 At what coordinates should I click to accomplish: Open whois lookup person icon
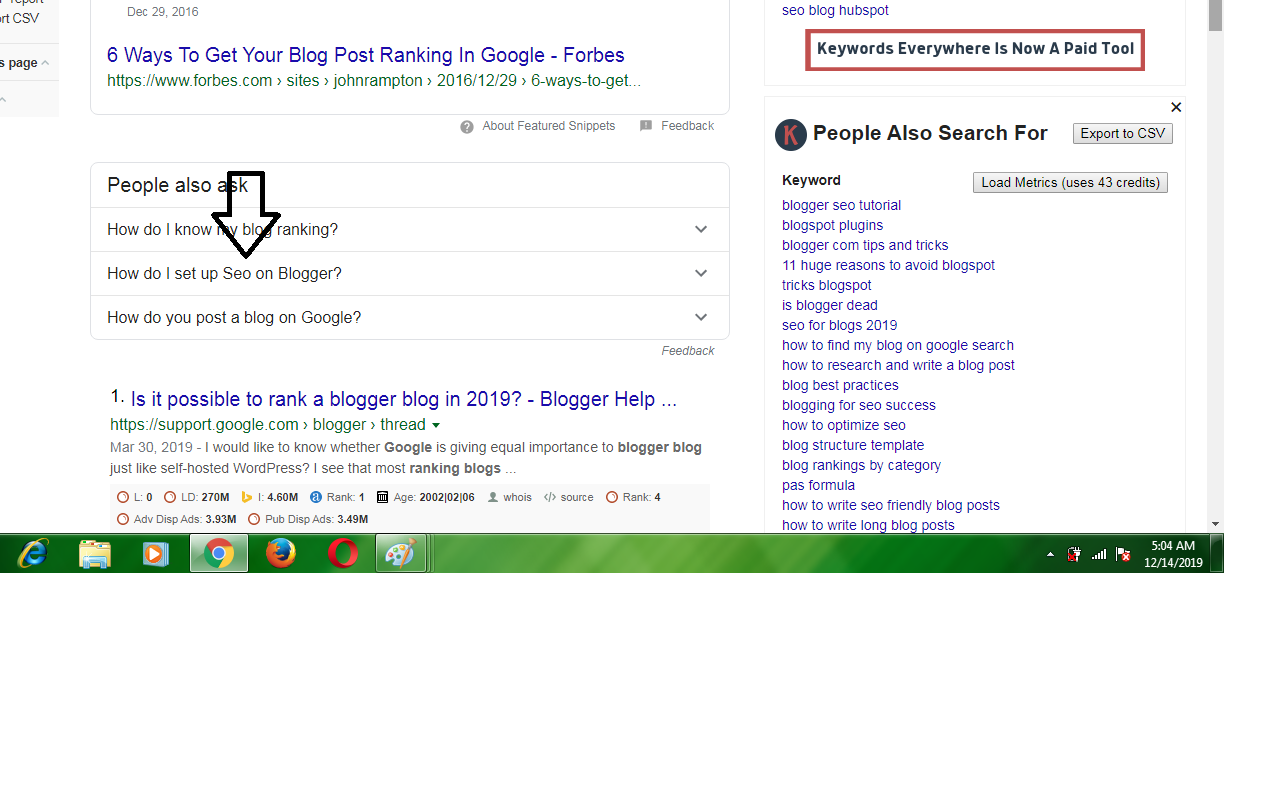[493, 497]
